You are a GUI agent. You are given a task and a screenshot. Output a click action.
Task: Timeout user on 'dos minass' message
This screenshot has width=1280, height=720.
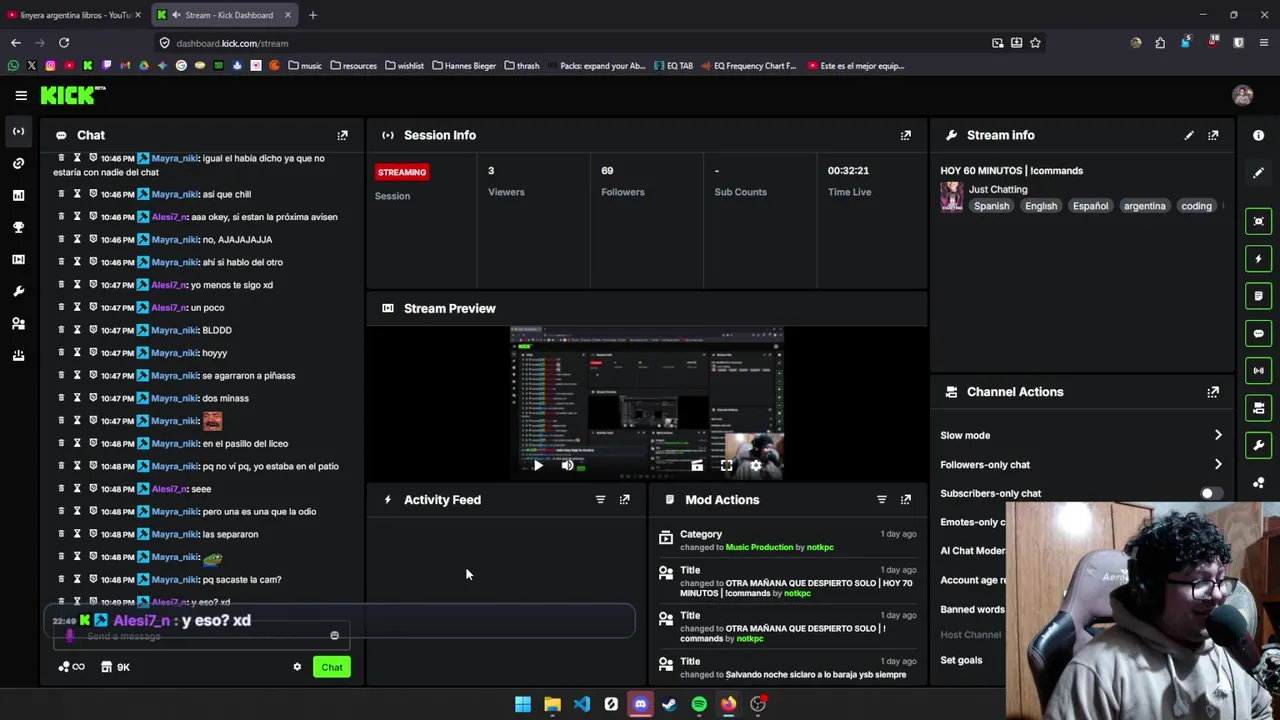point(77,397)
